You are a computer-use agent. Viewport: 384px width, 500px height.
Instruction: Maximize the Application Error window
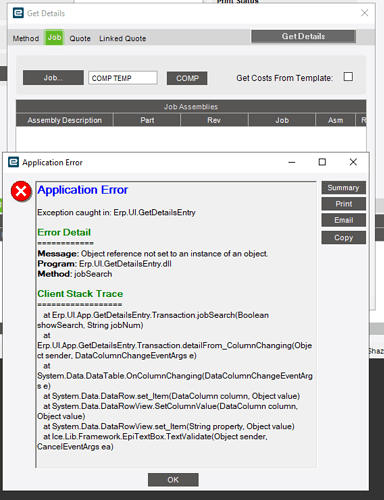point(322,162)
